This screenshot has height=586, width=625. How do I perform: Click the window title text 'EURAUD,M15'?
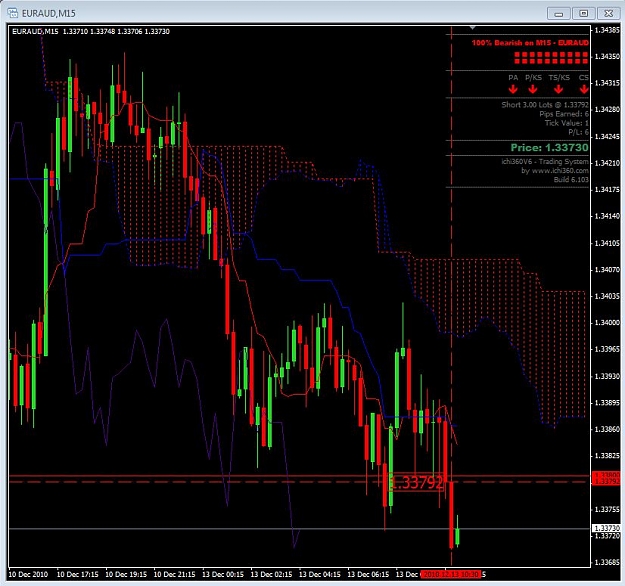[49, 14]
